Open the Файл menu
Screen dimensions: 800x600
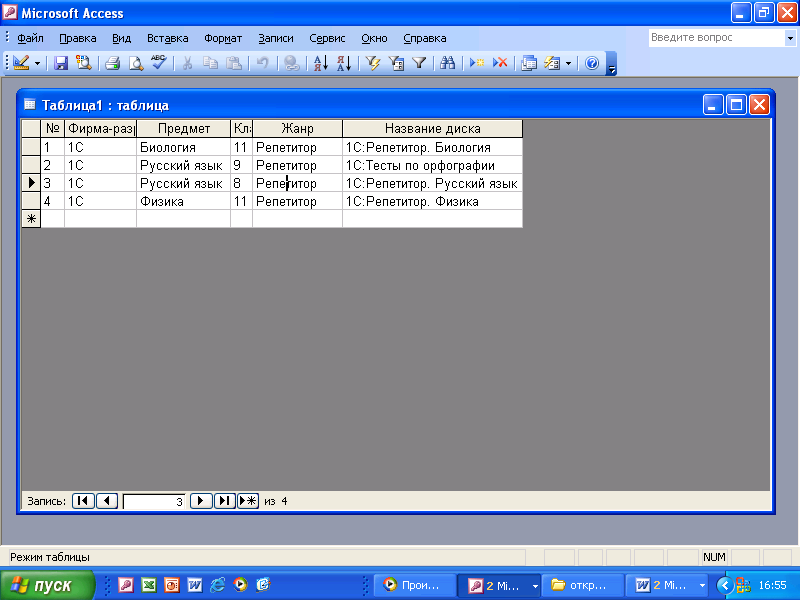tap(30, 38)
